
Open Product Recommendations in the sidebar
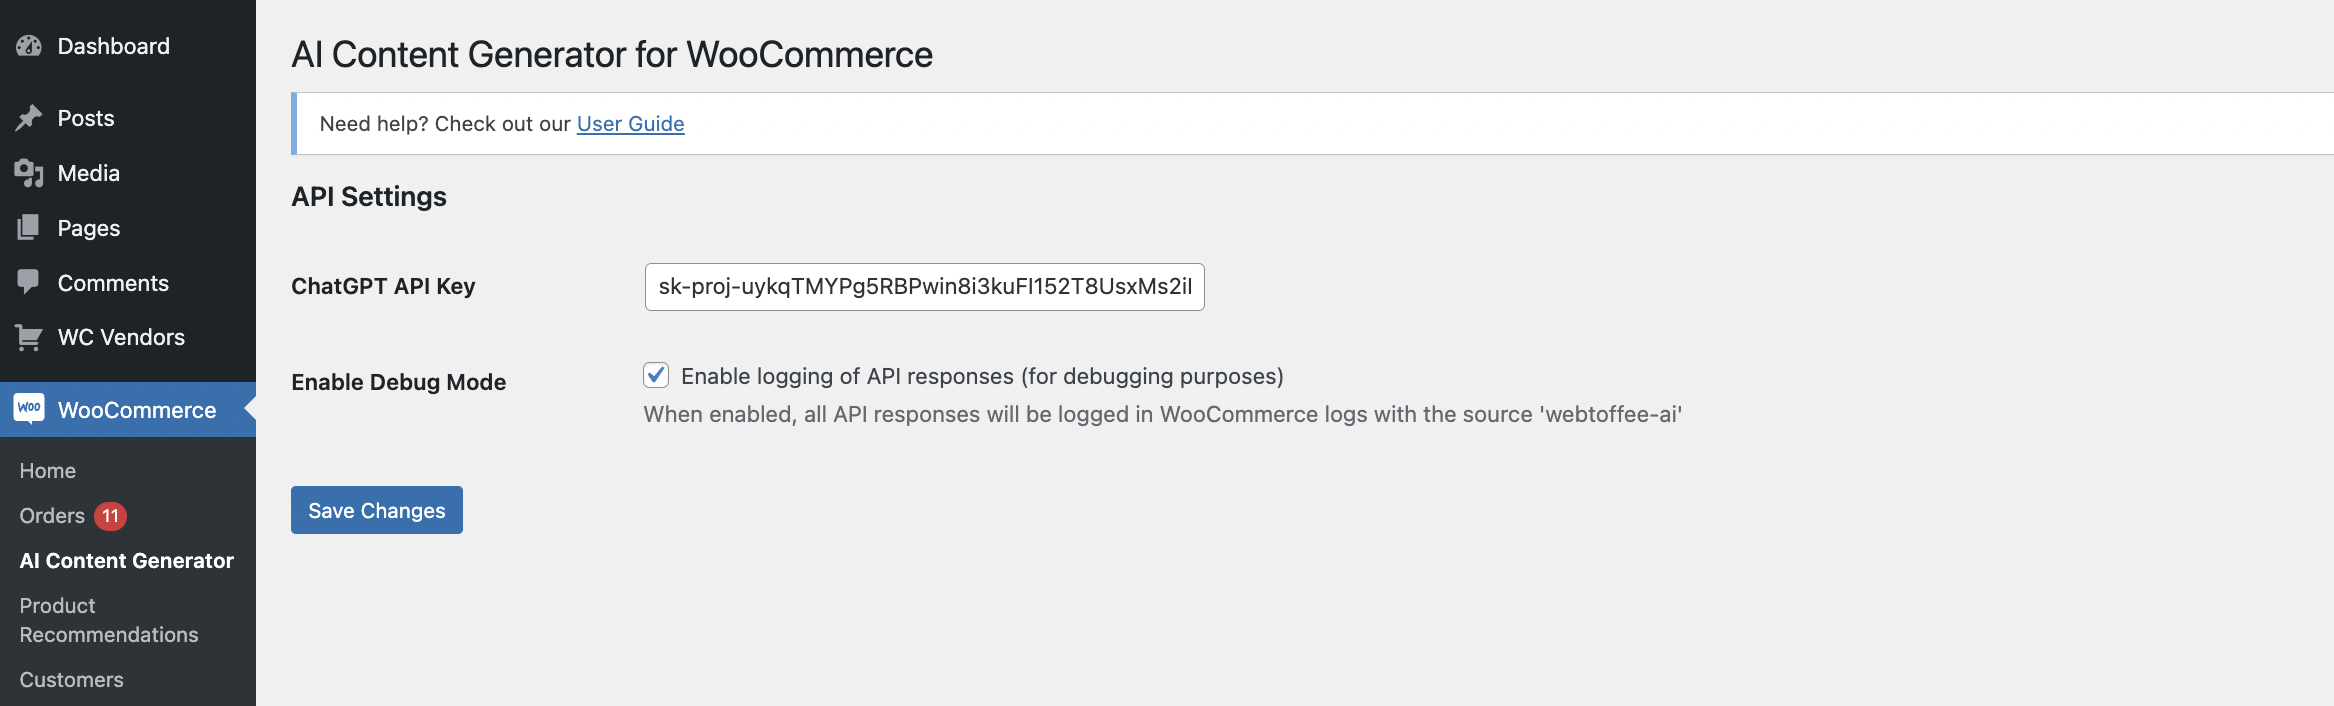coord(109,620)
